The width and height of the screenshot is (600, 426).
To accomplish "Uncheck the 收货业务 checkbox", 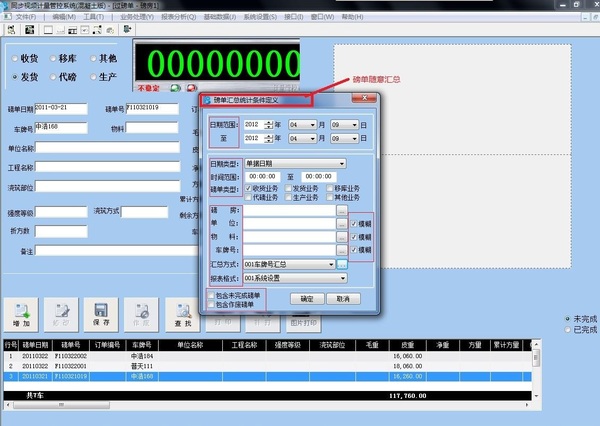I will pyautogui.click(x=248, y=187).
